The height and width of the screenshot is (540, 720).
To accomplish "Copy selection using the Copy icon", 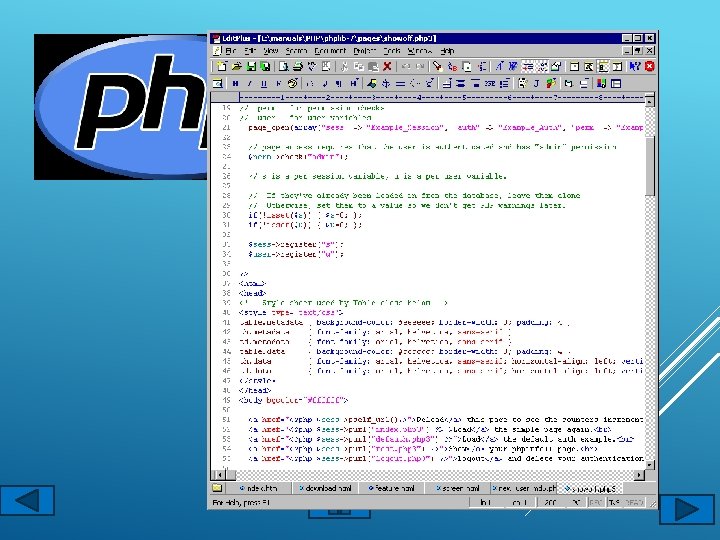I will (359, 67).
